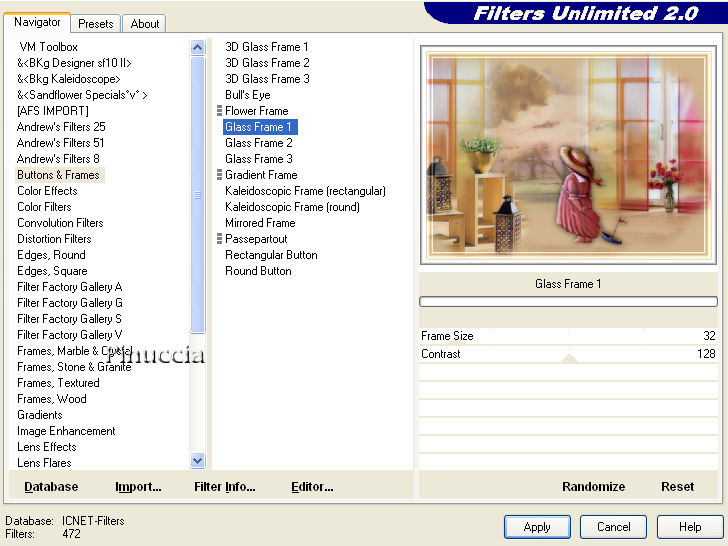The height and width of the screenshot is (546, 728).
Task: Select Filter Factory Gallery G
Action: click(70, 303)
